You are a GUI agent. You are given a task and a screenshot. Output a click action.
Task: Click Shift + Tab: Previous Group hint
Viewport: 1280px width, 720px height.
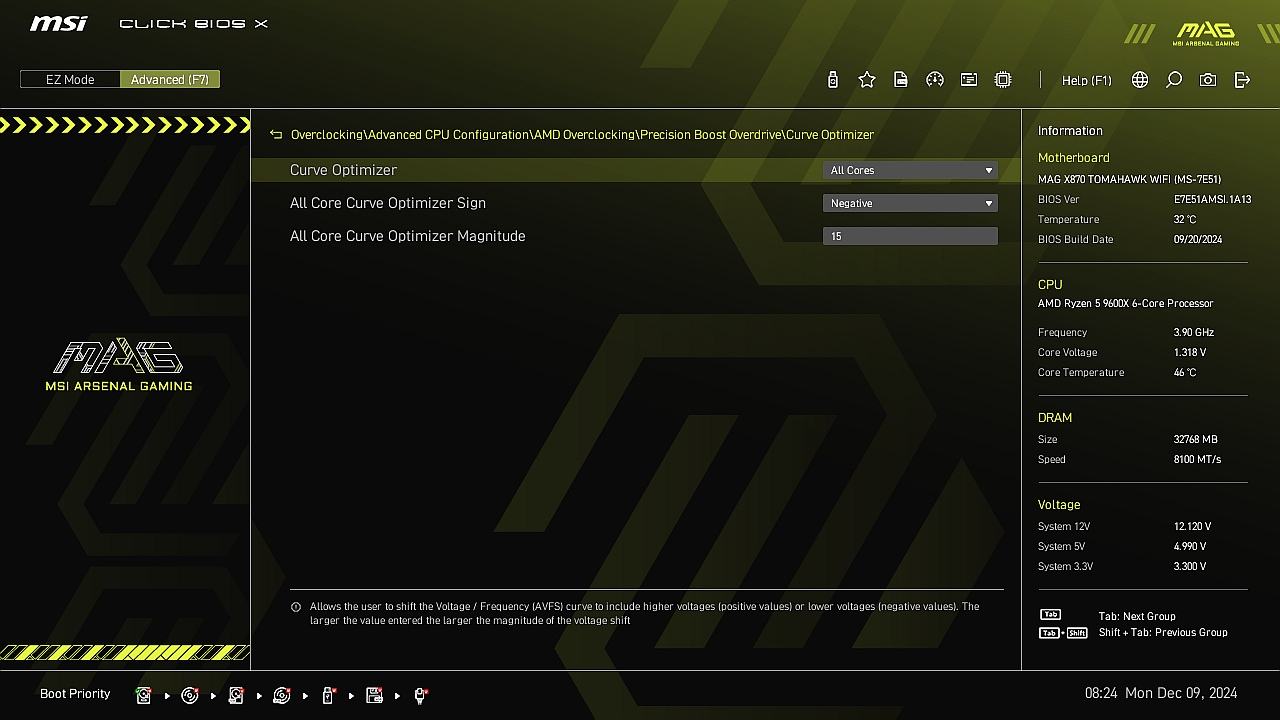[1163, 632]
